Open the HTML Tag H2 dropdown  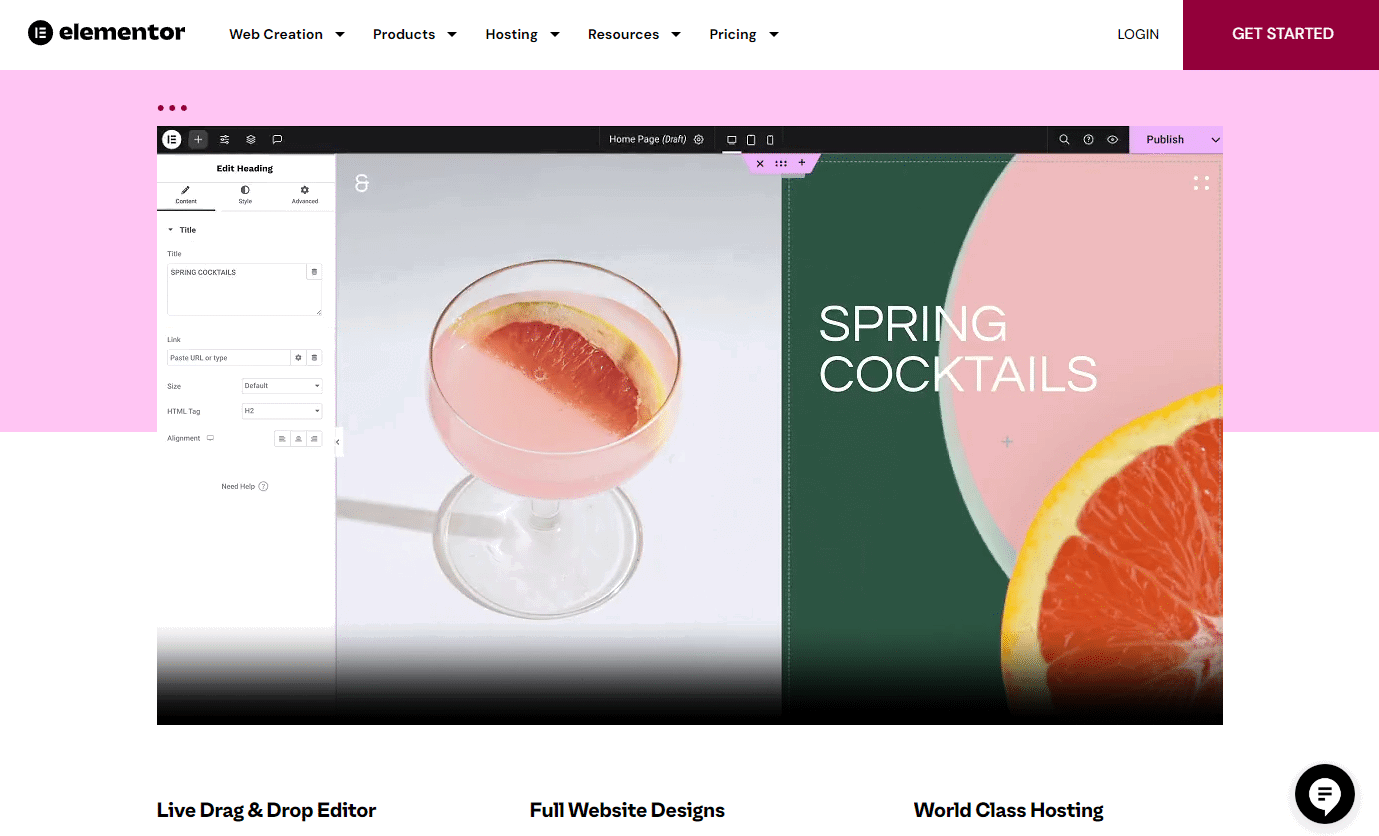(x=282, y=411)
